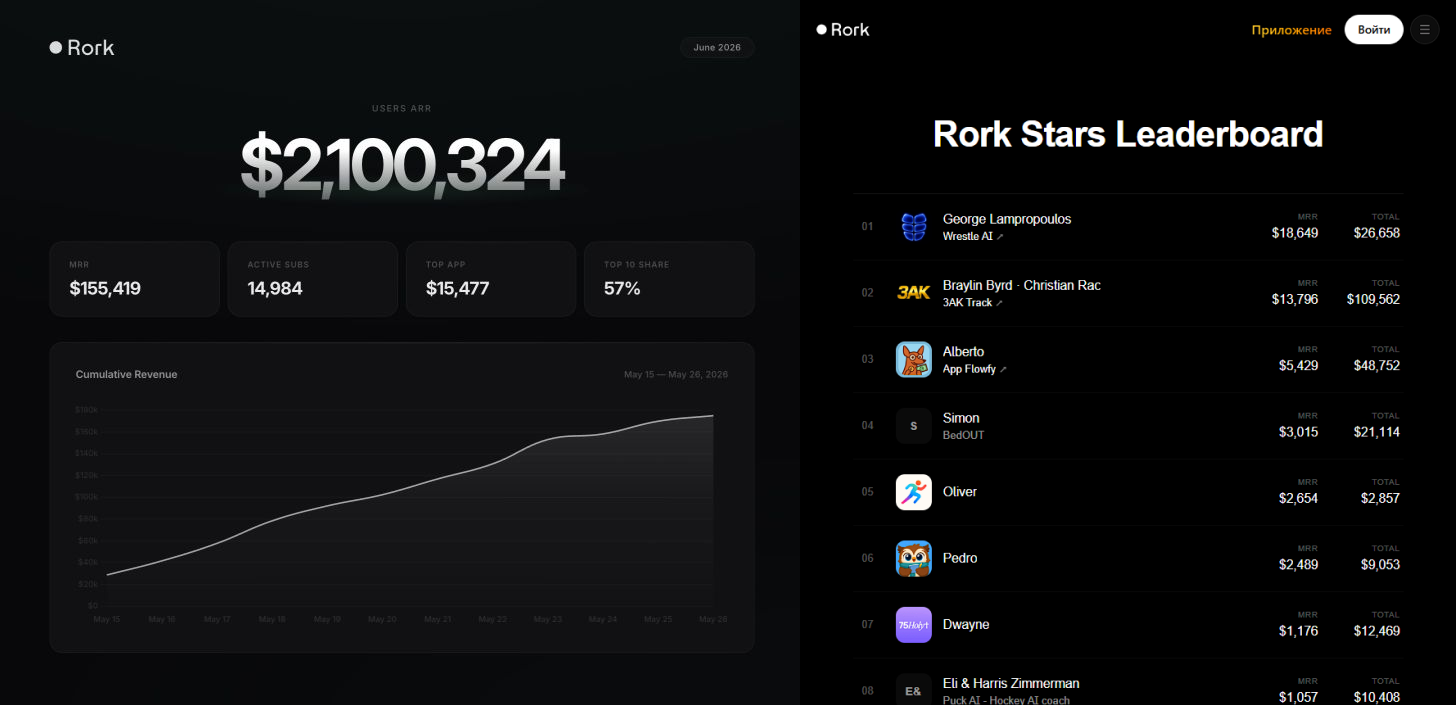The image size is (1456, 705).
Task: Click the App Flowfy fox icon
Action: tap(914, 359)
